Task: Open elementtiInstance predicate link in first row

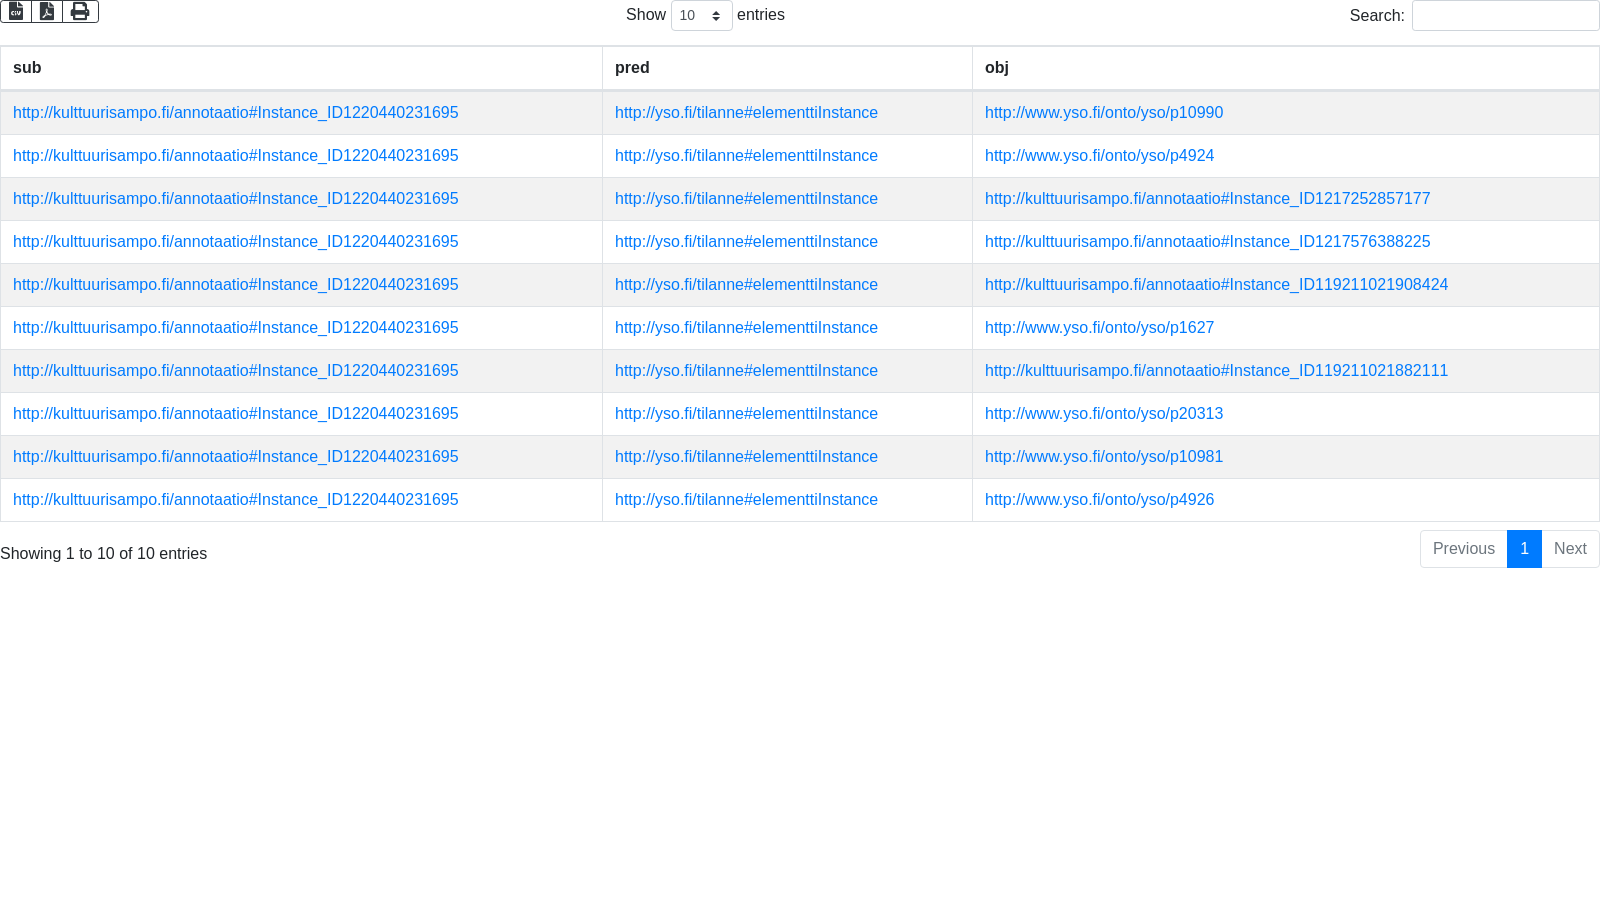Action: click(746, 113)
